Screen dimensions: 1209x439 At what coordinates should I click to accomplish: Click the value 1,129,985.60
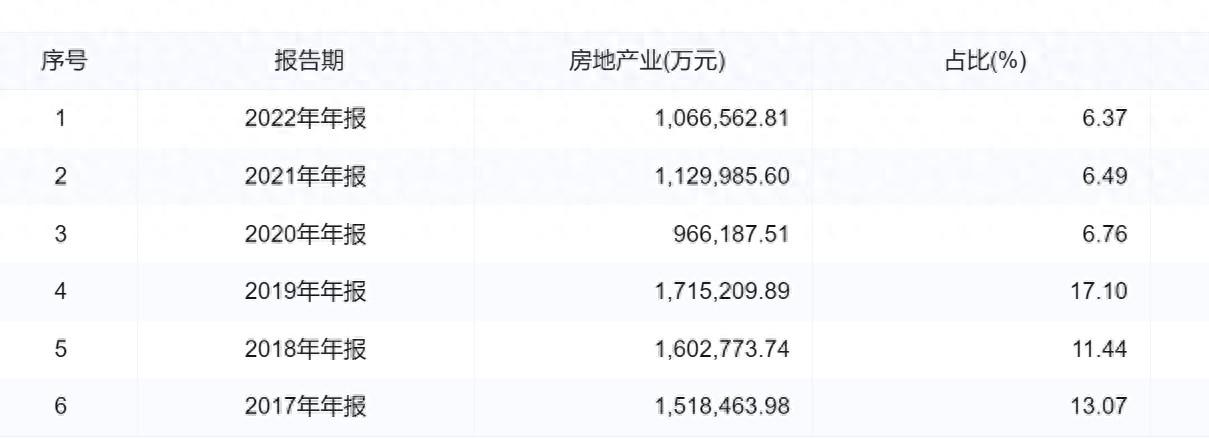[x=722, y=177]
